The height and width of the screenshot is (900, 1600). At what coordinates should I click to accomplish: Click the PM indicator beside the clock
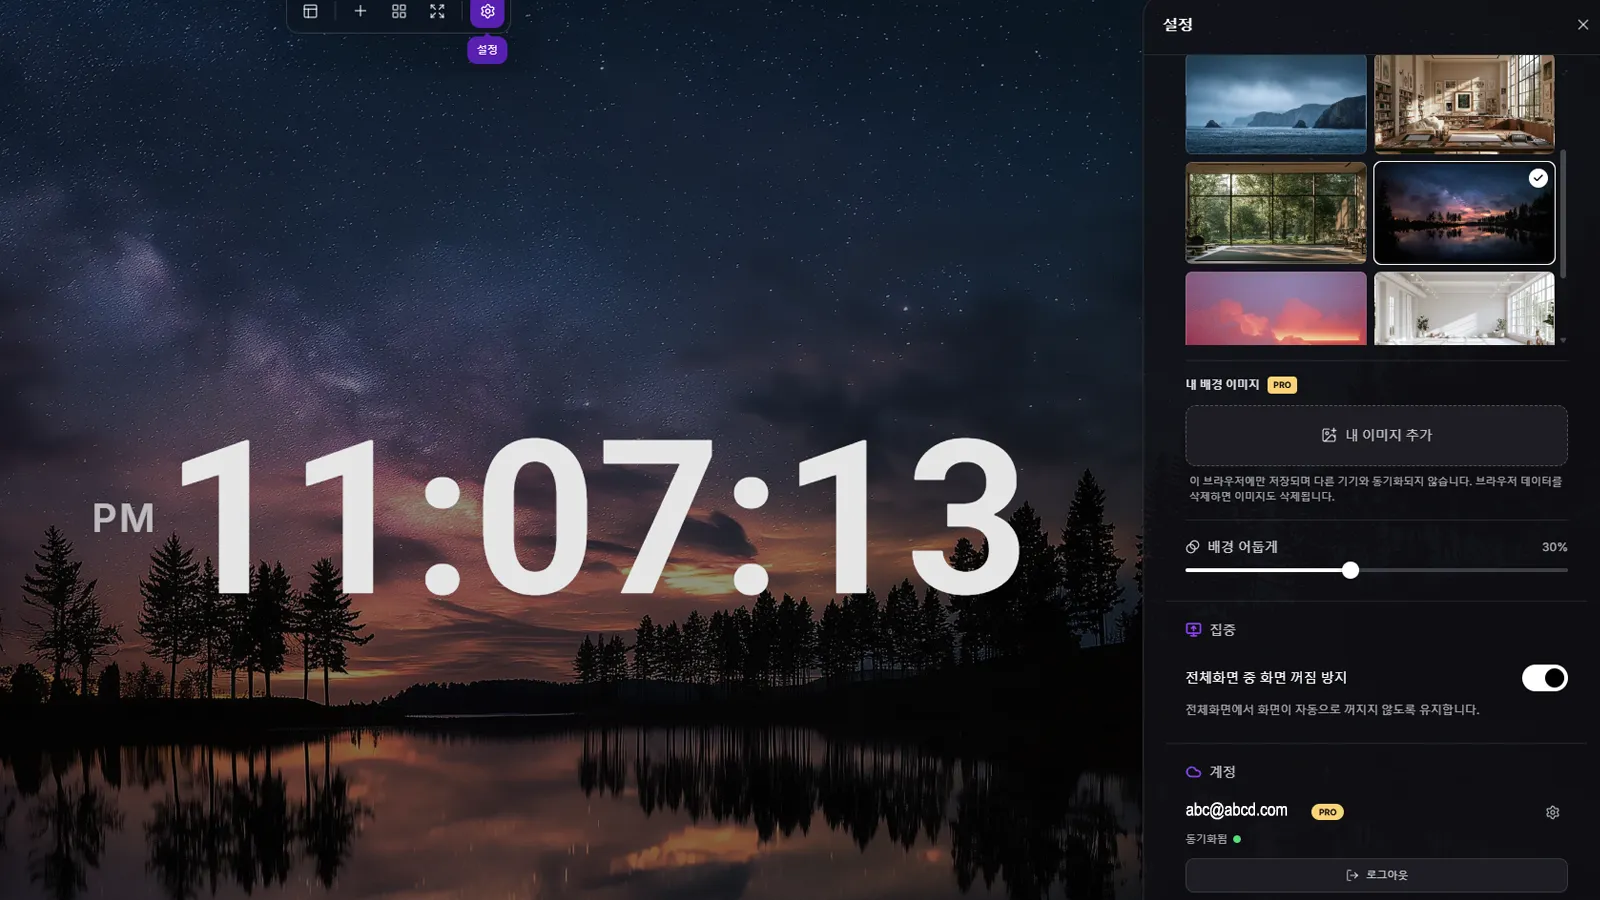[123, 518]
